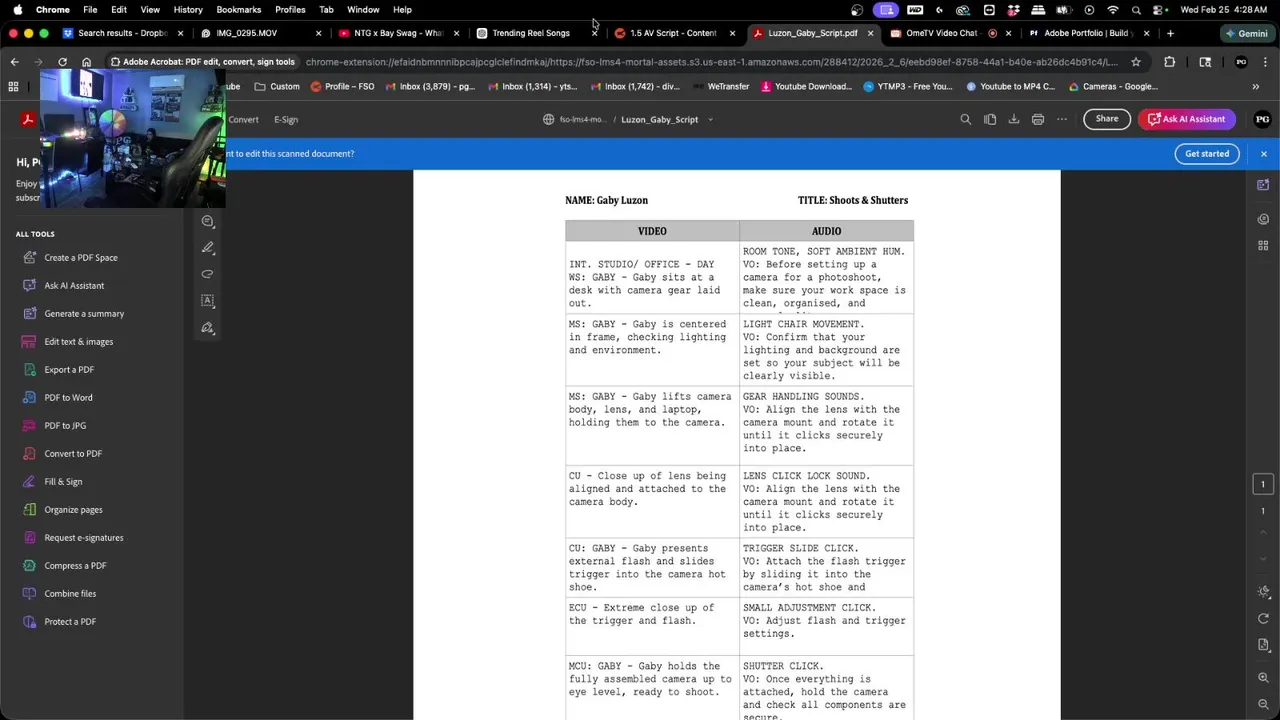The width and height of the screenshot is (1280, 720).
Task: Open a new Chrome tab with plus
Action: pos(1170,33)
